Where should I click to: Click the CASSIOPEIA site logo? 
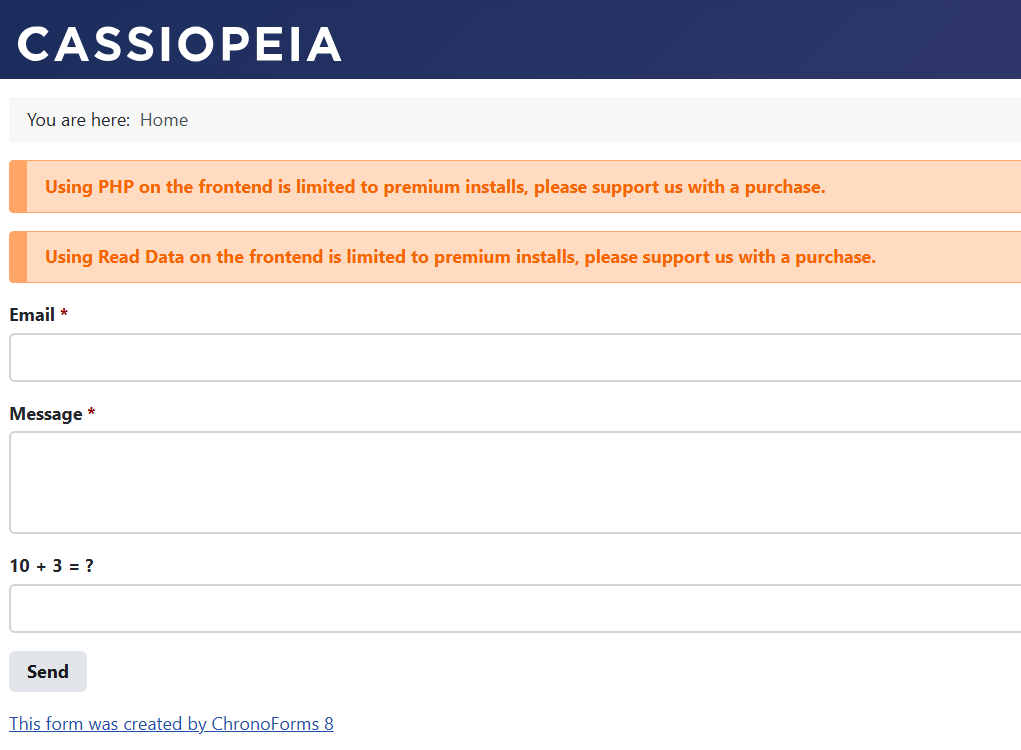(x=180, y=45)
